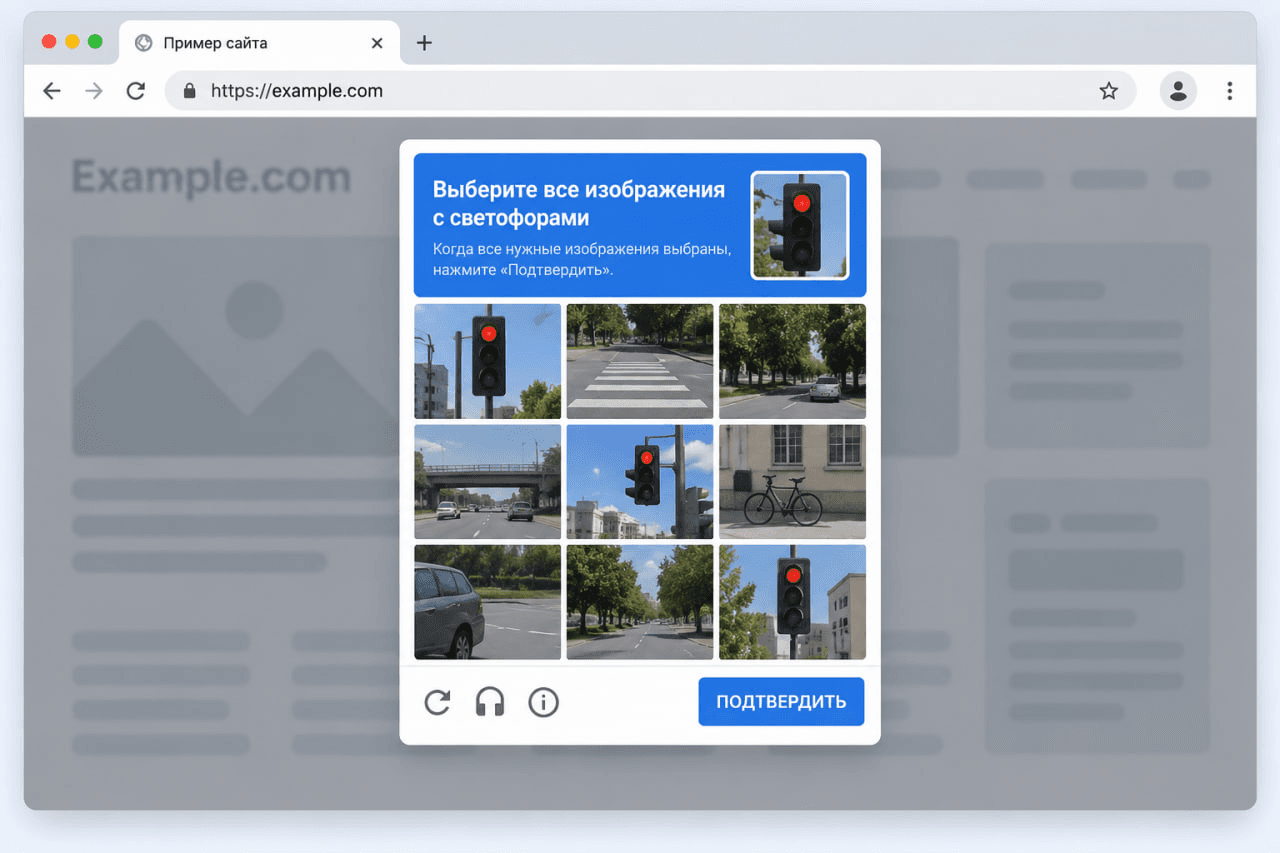Open the browser three-dot menu

[x=1230, y=91]
